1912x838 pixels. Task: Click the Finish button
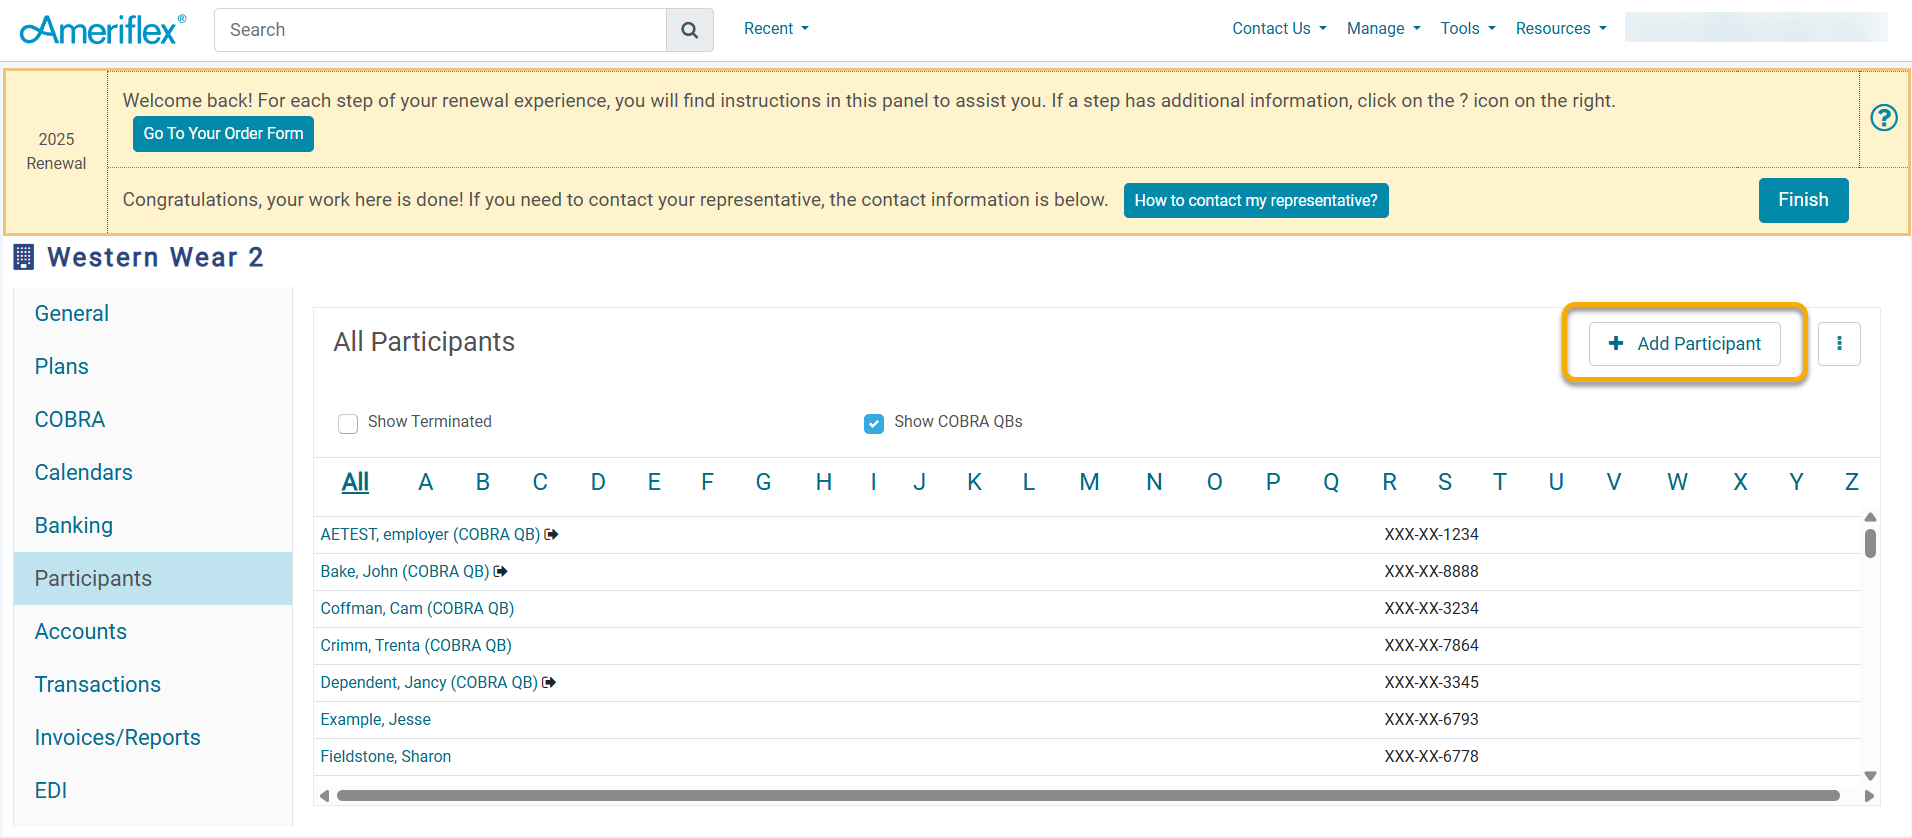point(1803,200)
